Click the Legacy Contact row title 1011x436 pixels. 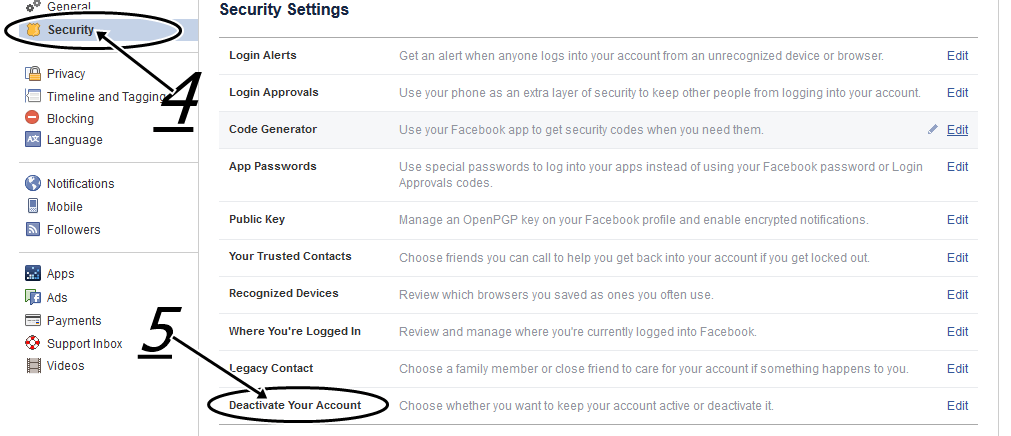point(271,368)
